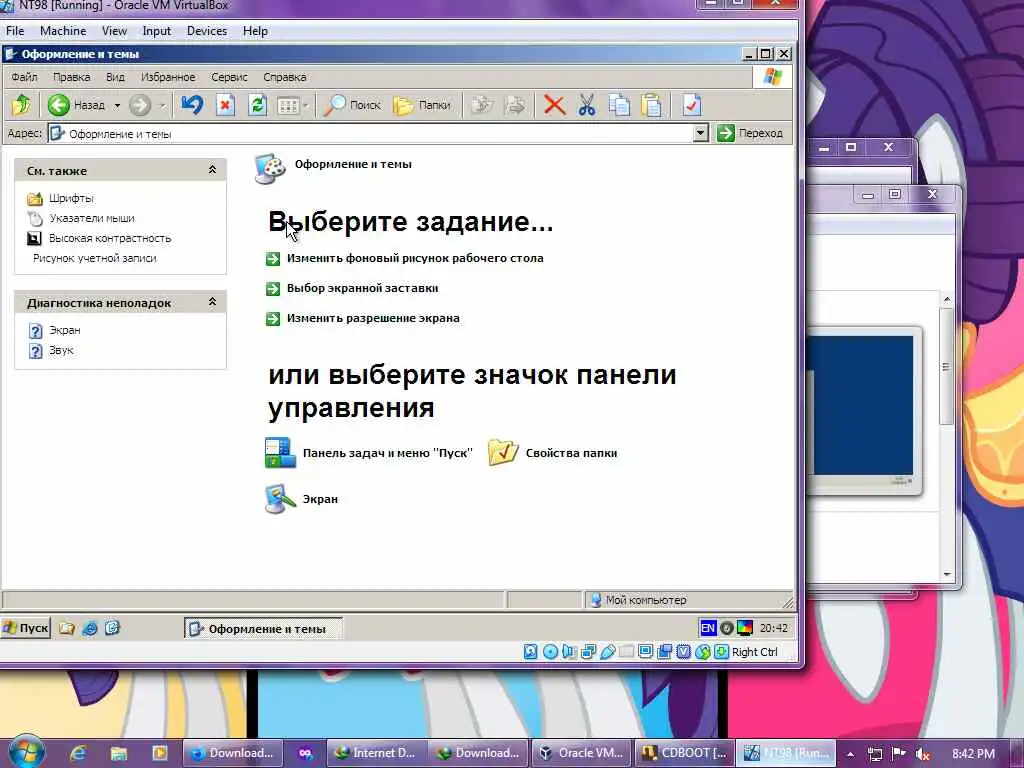Click the guest Пуск start button
The height and width of the screenshot is (768, 1024).
pyautogui.click(x=25, y=628)
